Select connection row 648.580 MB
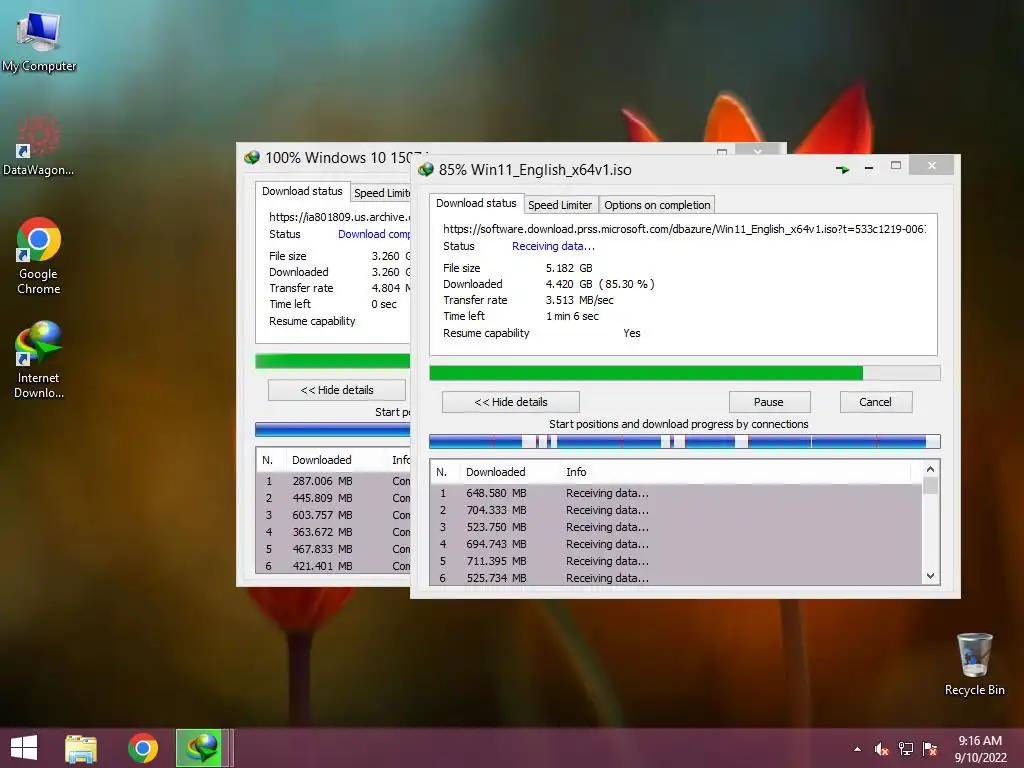This screenshot has height=768, width=1024. [676, 493]
